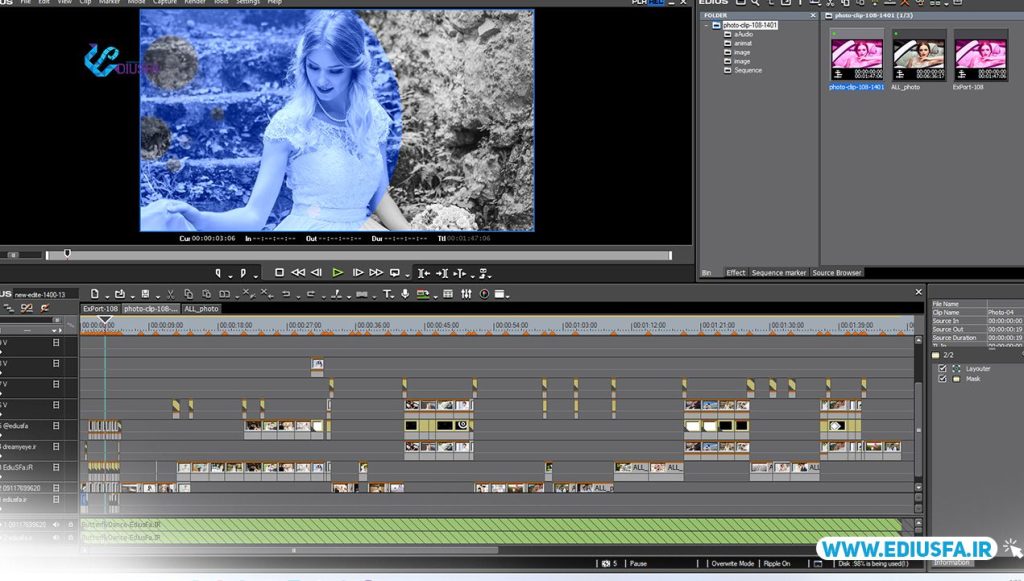The height and width of the screenshot is (581, 1024).
Task: Copy the selected clip in timeline toolbar
Action: [x=189, y=294]
